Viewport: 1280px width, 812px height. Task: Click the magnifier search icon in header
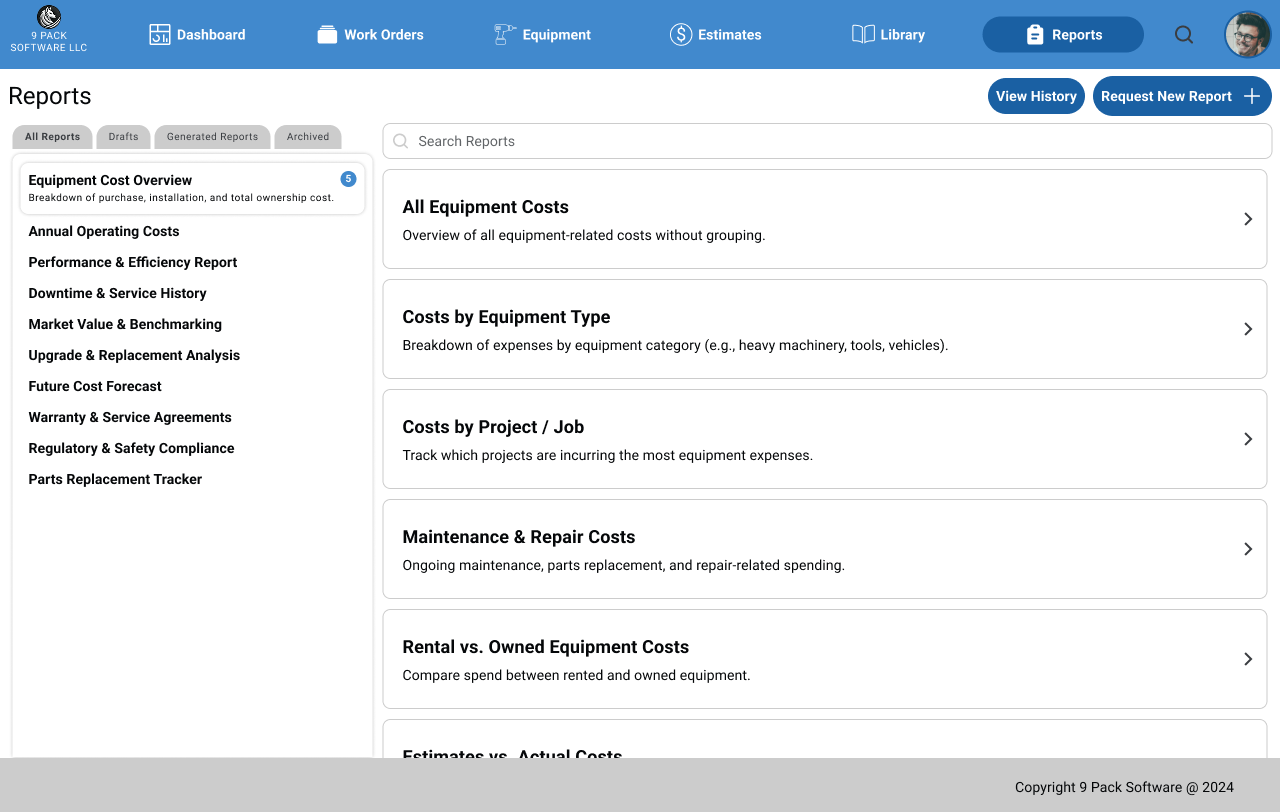(1184, 35)
